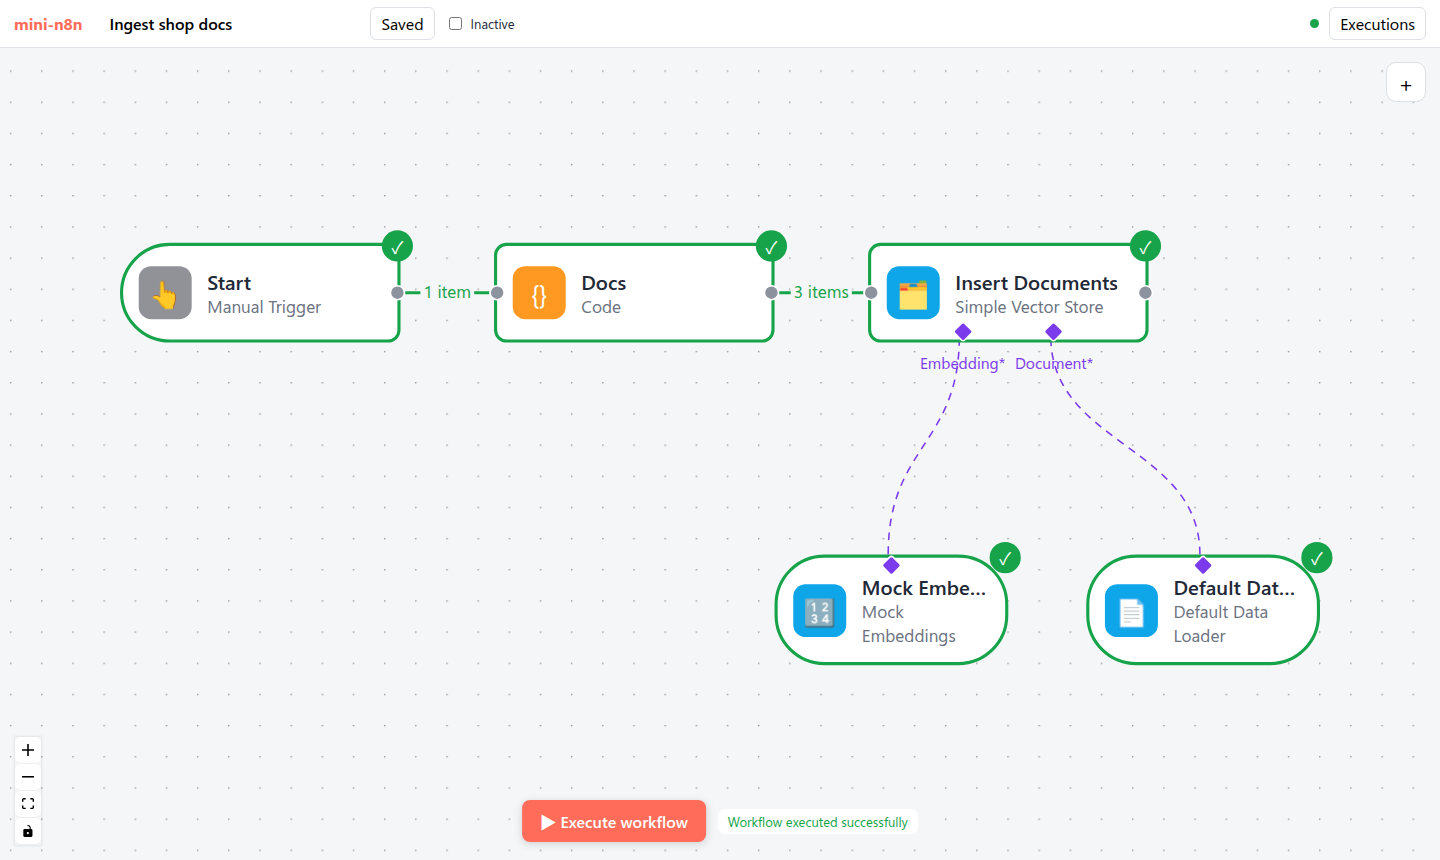The height and width of the screenshot is (860, 1440).
Task: Click the Document connector diamond on Insert Documents
Action: tap(1053, 332)
